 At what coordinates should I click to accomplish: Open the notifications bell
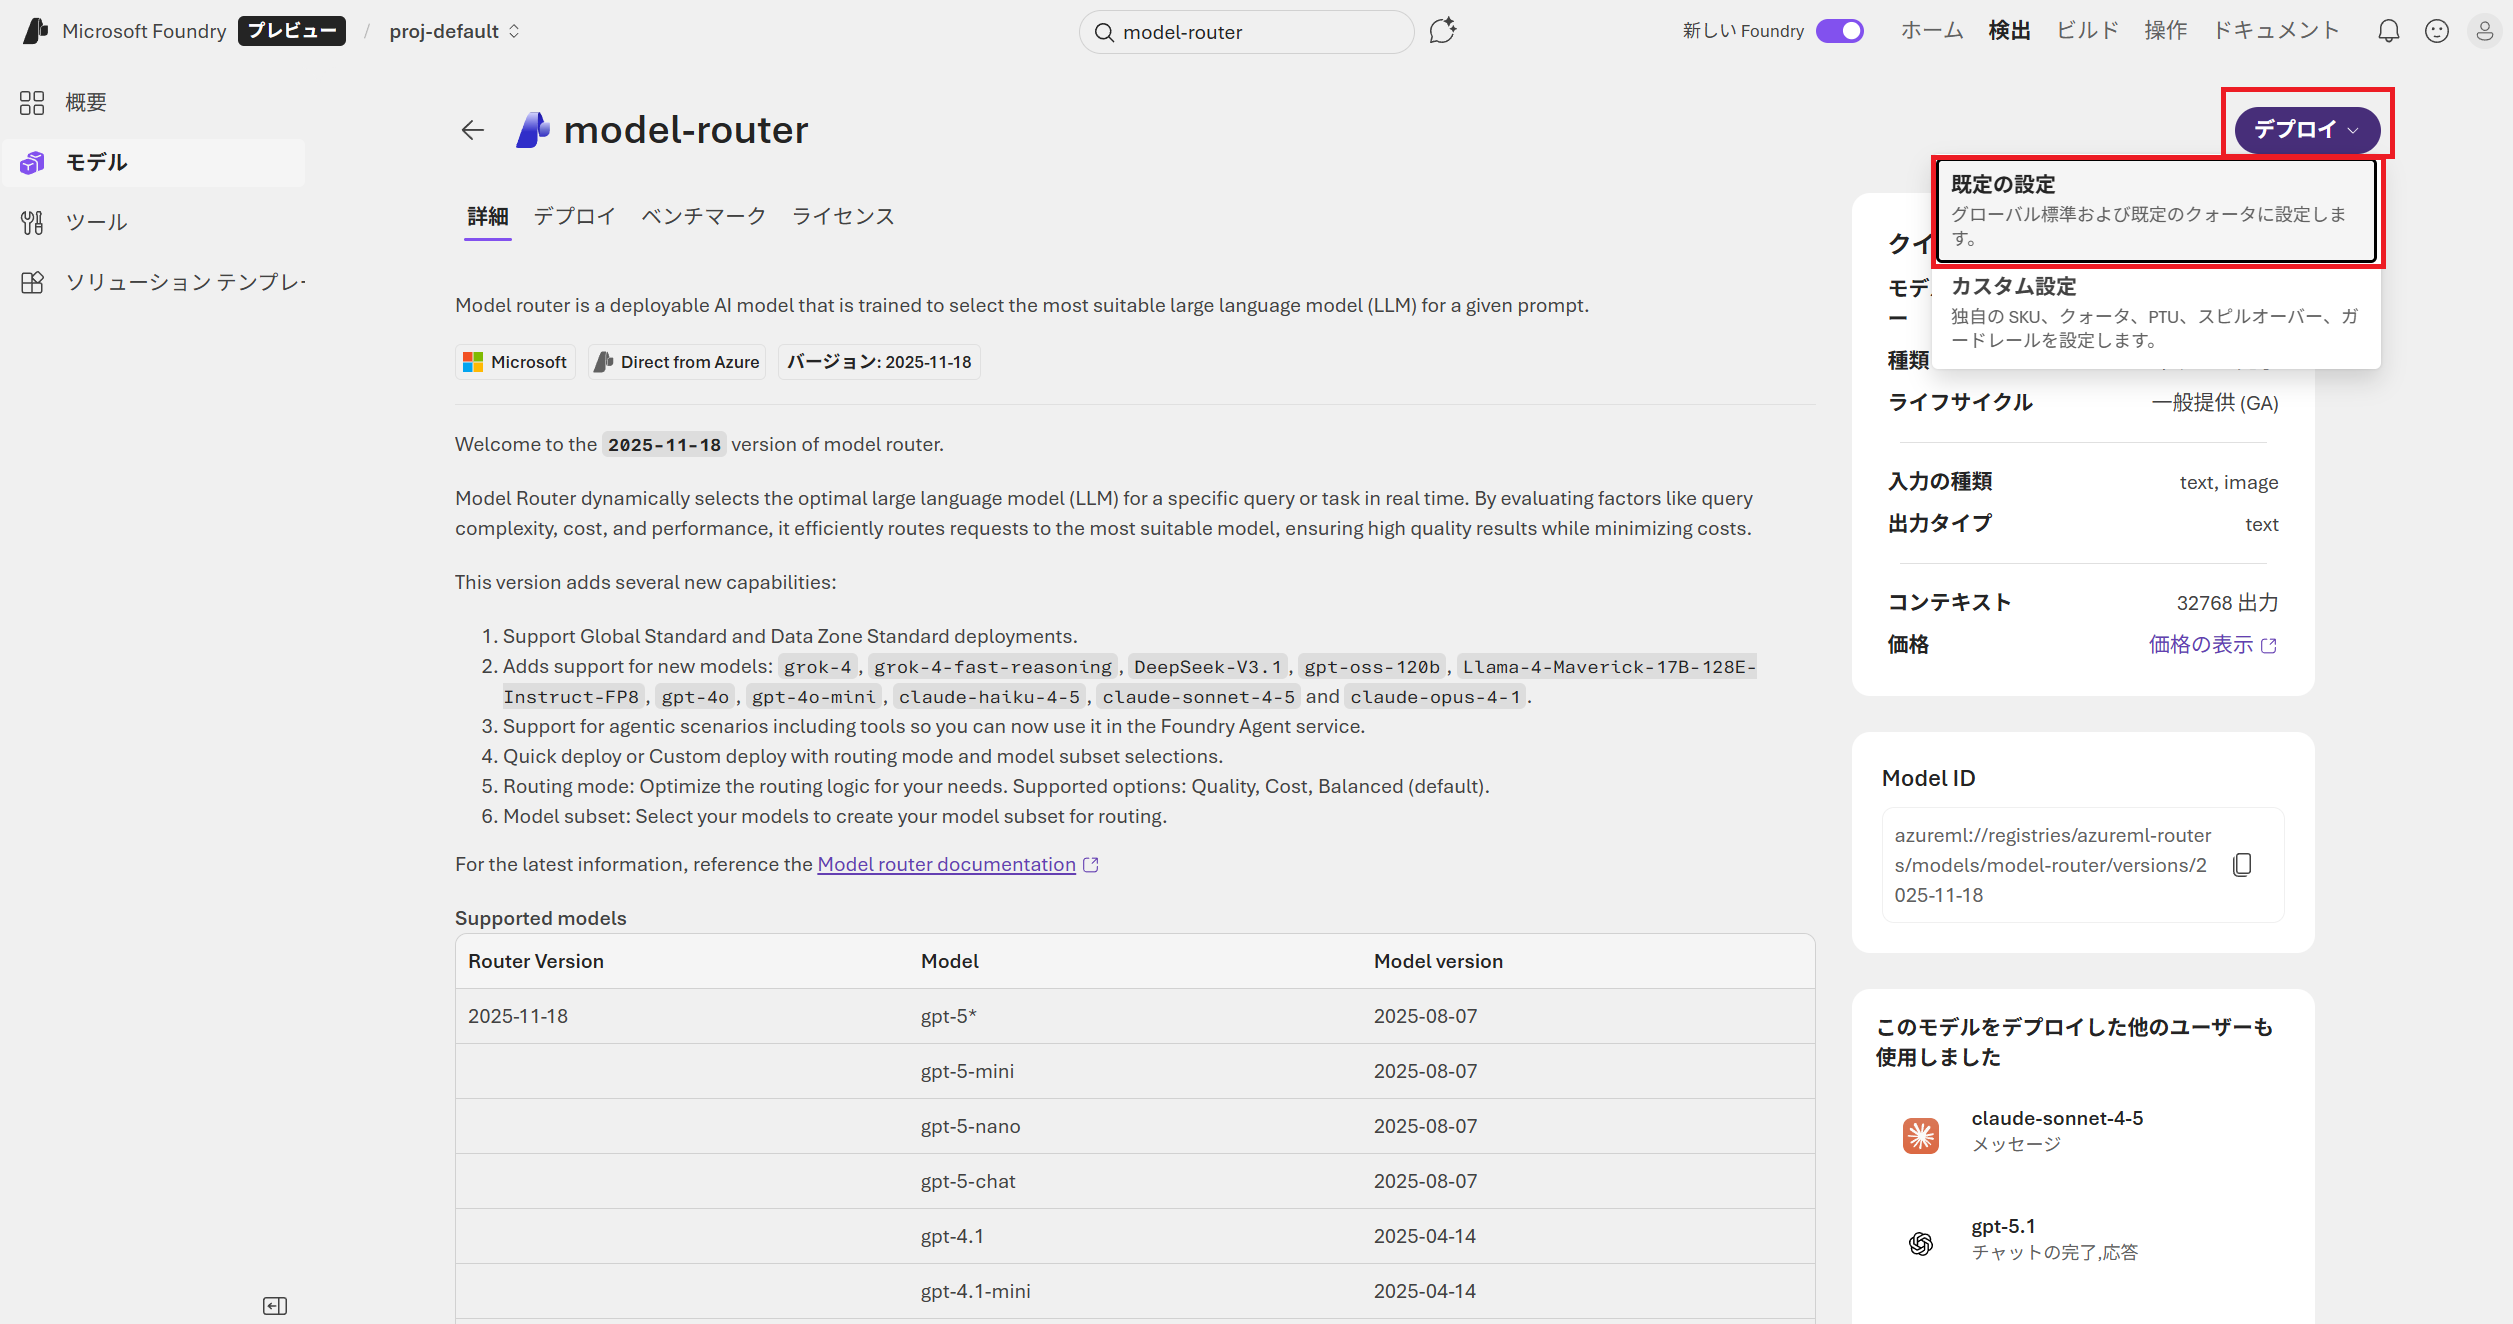click(x=2388, y=31)
